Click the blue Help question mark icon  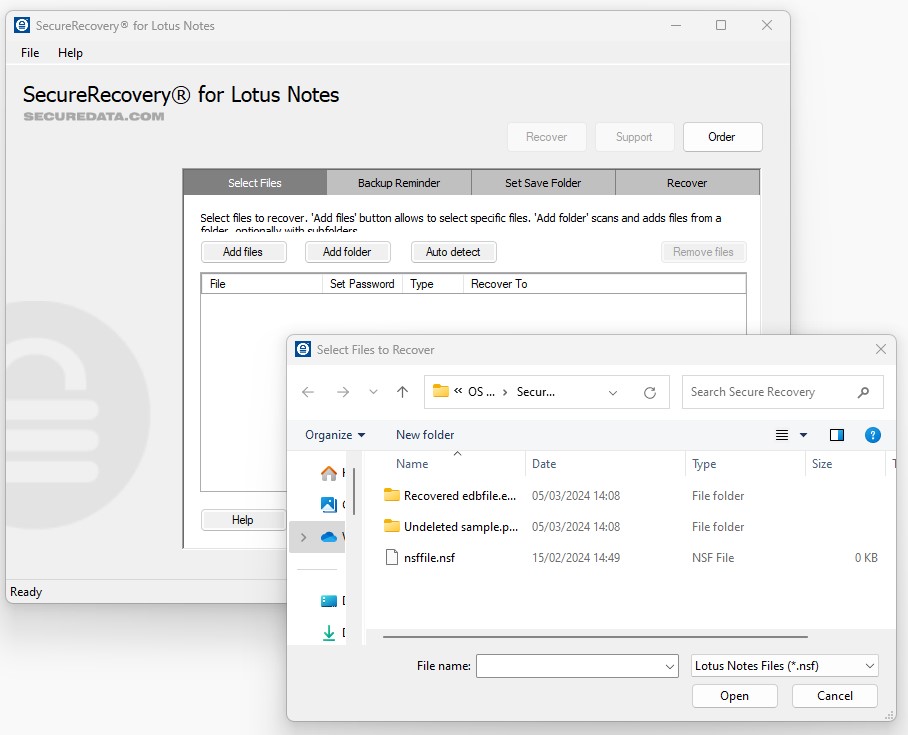pos(872,435)
